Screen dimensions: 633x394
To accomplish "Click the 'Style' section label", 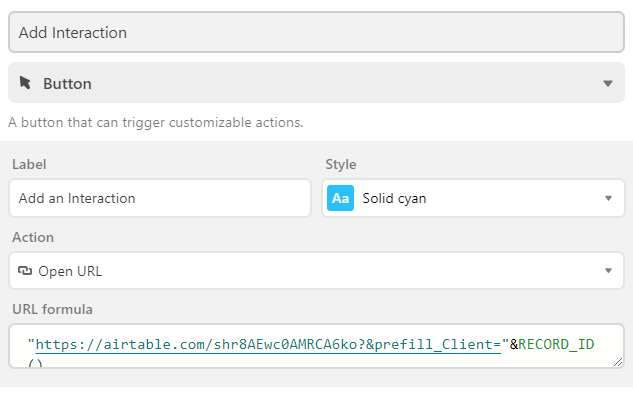I will [x=341, y=164].
